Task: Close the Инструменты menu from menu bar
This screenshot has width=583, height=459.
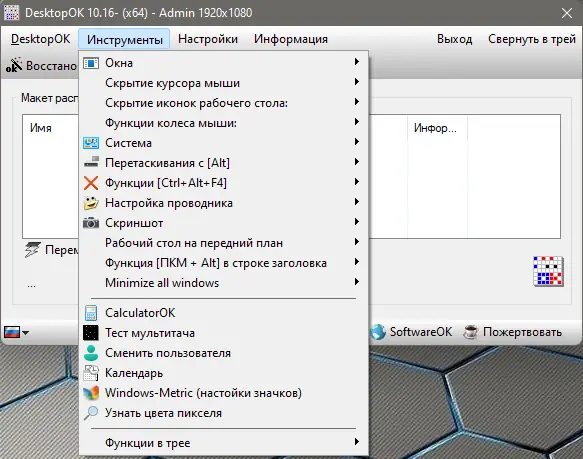Action: [125, 39]
